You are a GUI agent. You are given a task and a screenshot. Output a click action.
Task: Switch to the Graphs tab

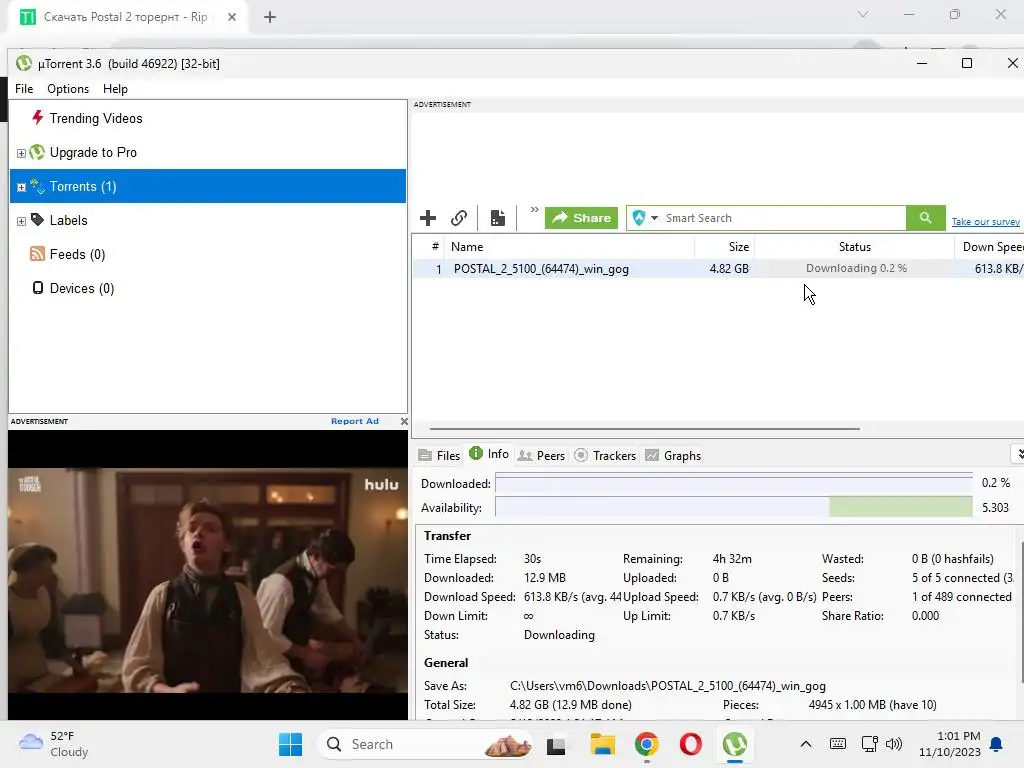673,455
